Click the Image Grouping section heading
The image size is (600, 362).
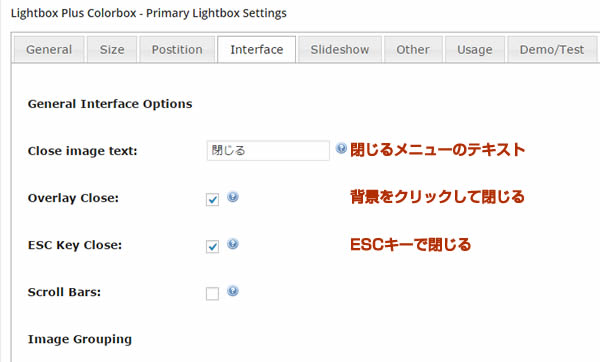click(80, 339)
